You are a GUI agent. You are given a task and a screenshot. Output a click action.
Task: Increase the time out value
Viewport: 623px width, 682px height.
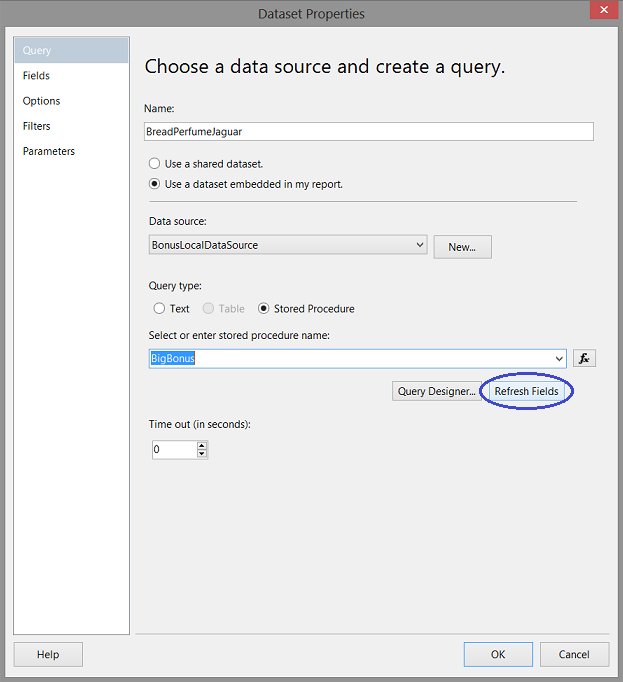pyautogui.click(x=202, y=446)
